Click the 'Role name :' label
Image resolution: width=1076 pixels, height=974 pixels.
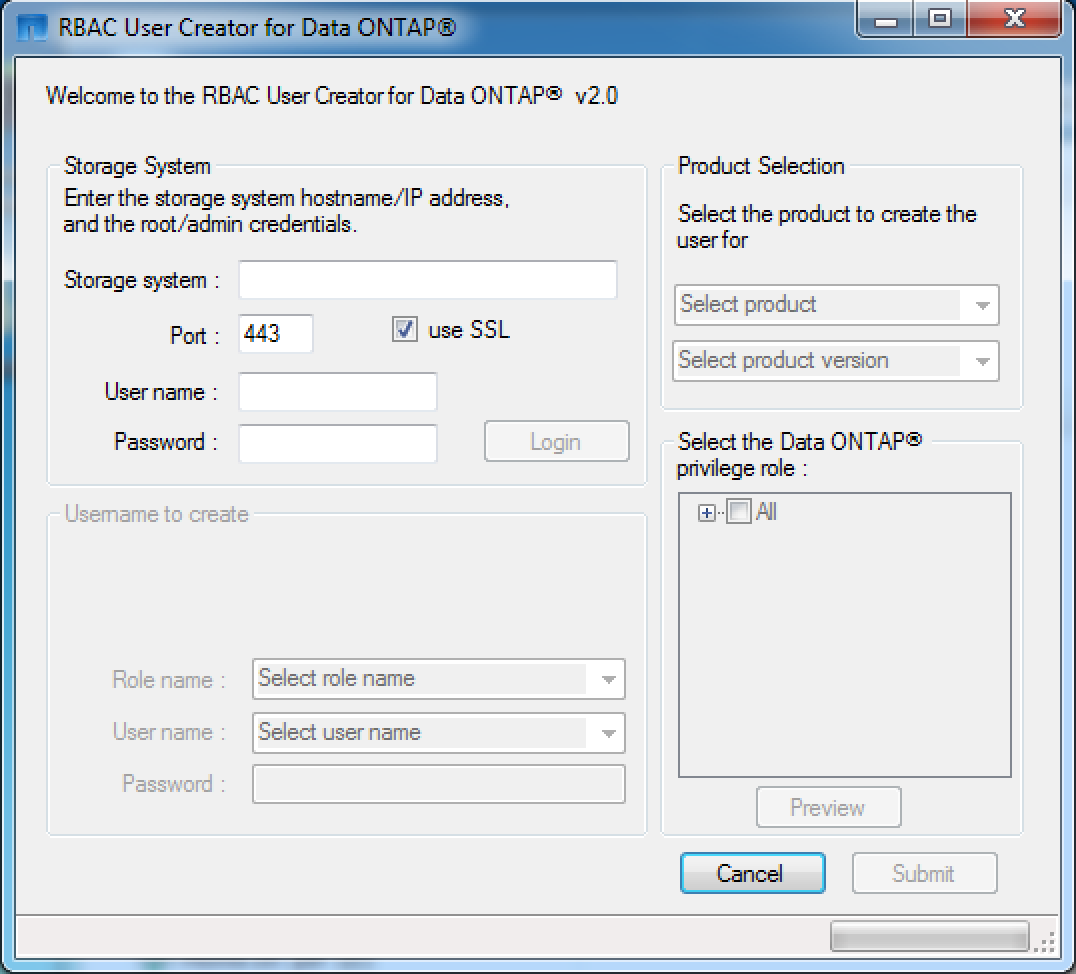pyautogui.click(x=169, y=680)
